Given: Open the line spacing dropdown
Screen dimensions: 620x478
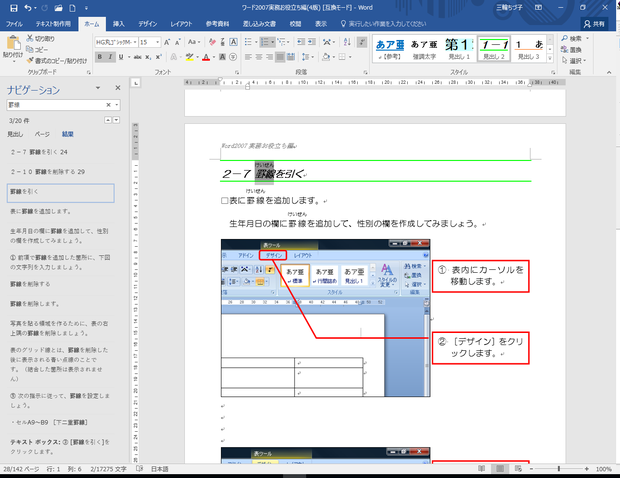Looking at the screenshot, I should coord(307,57).
